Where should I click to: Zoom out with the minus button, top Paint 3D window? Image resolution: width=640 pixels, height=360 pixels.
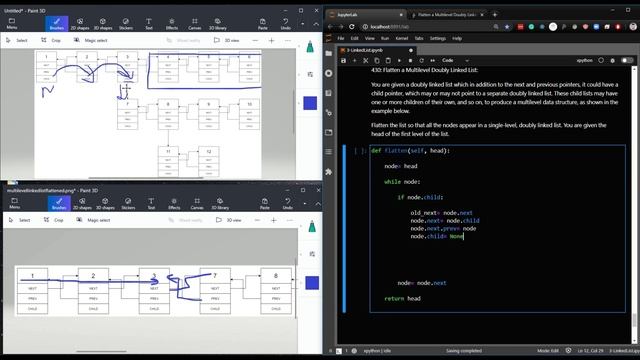click(255, 40)
